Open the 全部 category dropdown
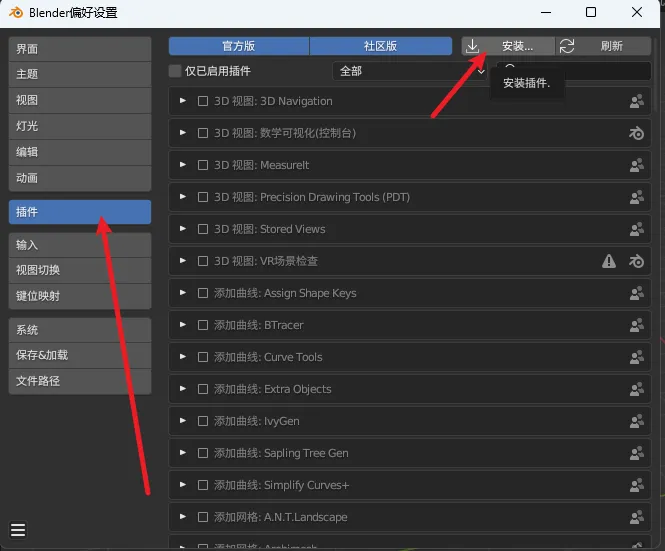Screen dimensions: 665x551 click(411, 71)
